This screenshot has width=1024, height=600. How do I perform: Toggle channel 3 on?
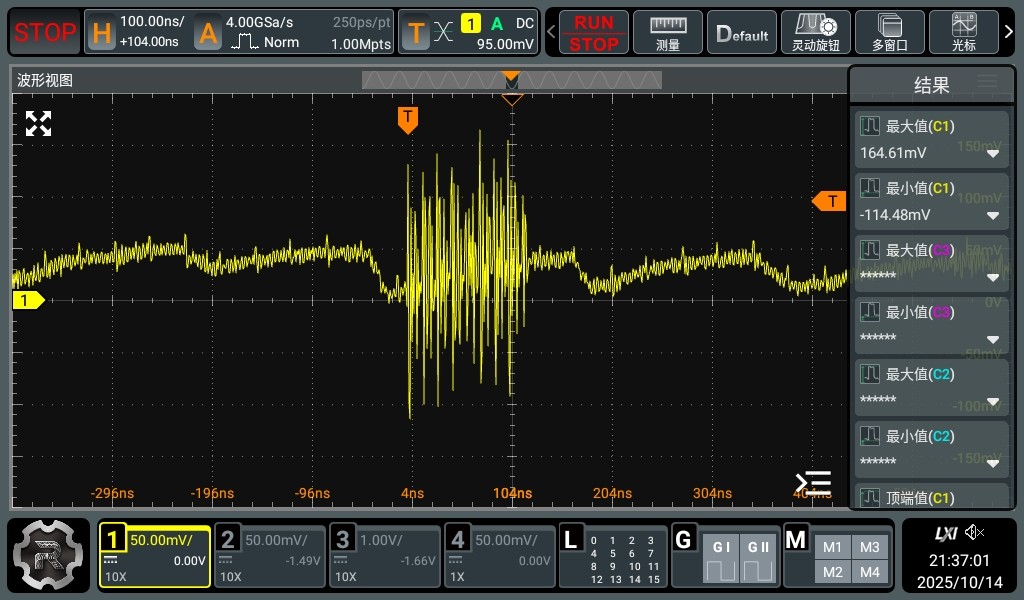pos(383,555)
